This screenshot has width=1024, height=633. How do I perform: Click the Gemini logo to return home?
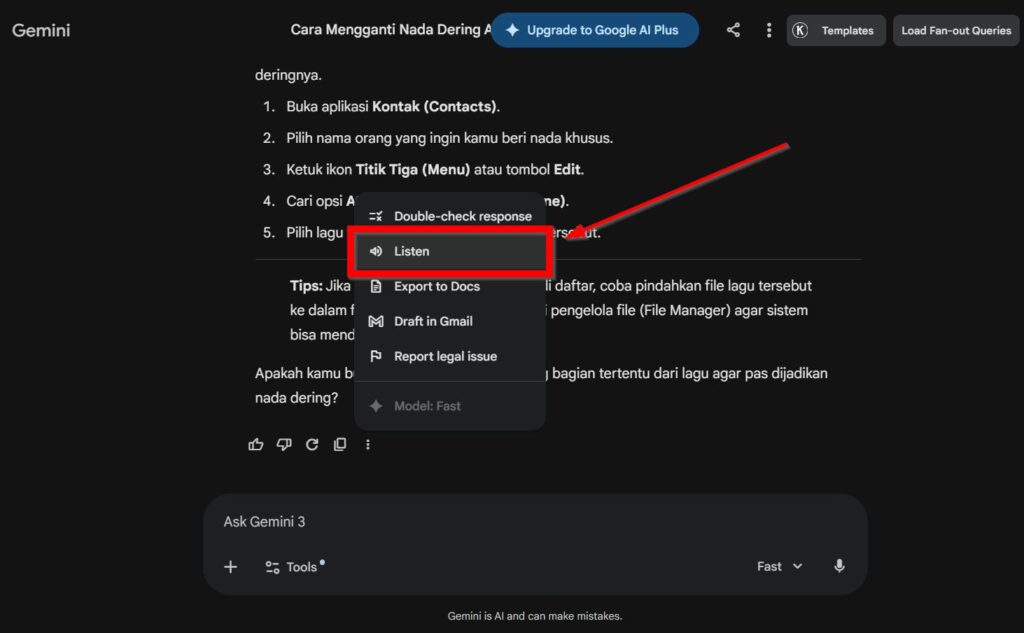point(40,30)
